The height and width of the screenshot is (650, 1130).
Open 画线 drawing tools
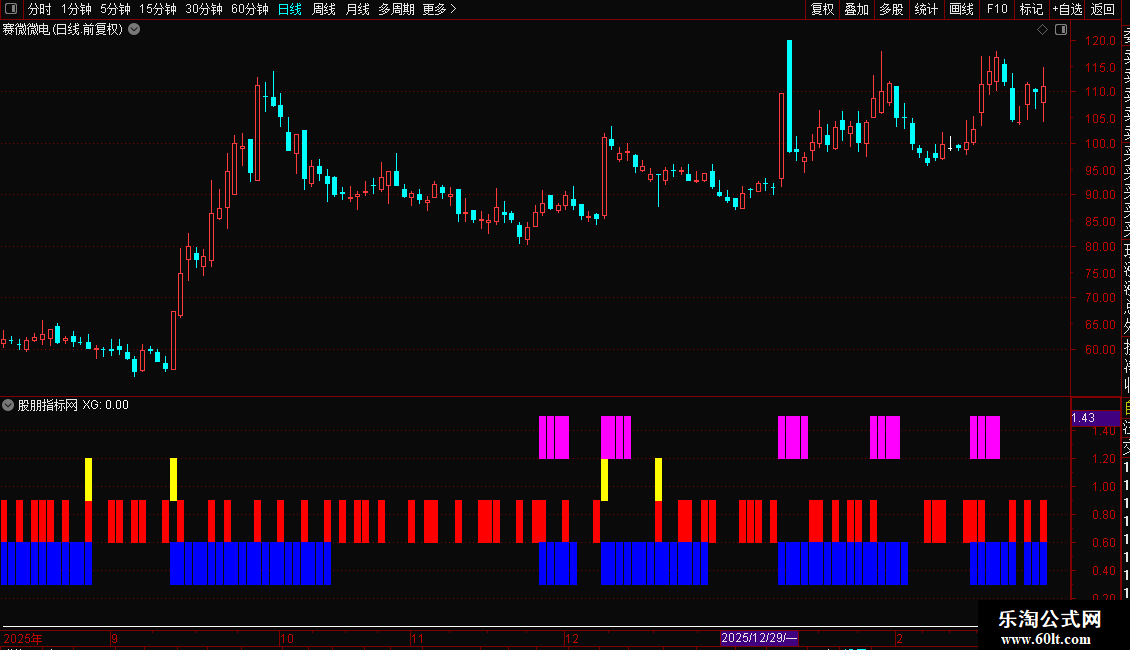point(961,9)
